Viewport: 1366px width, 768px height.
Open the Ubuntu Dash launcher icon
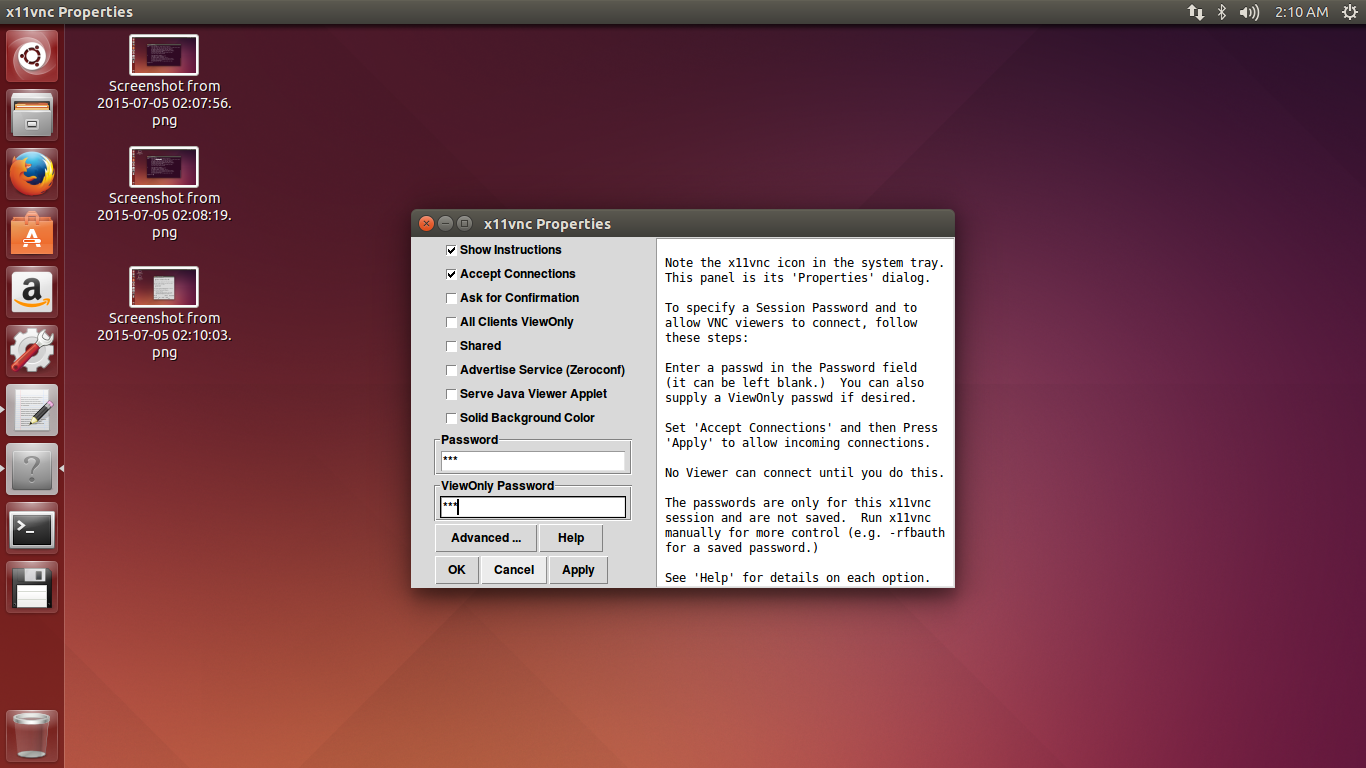point(33,56)
